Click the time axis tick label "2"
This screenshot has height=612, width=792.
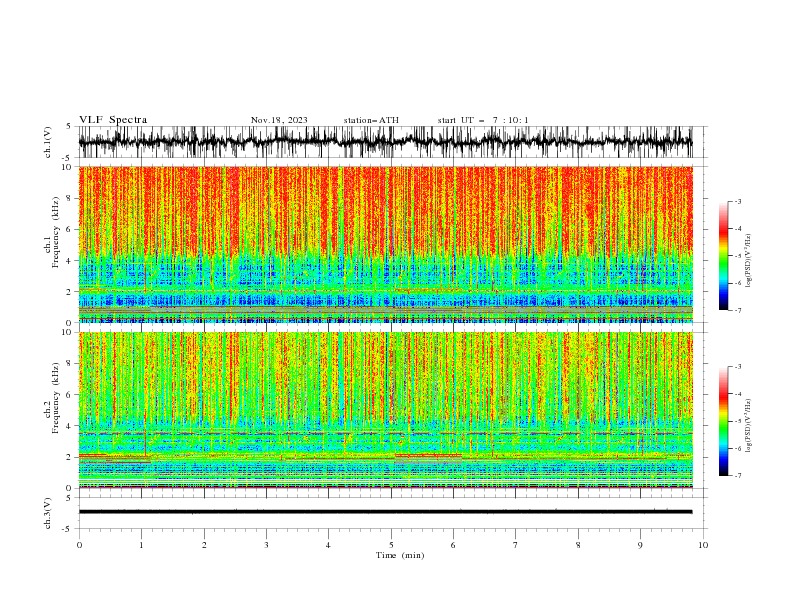204,545
